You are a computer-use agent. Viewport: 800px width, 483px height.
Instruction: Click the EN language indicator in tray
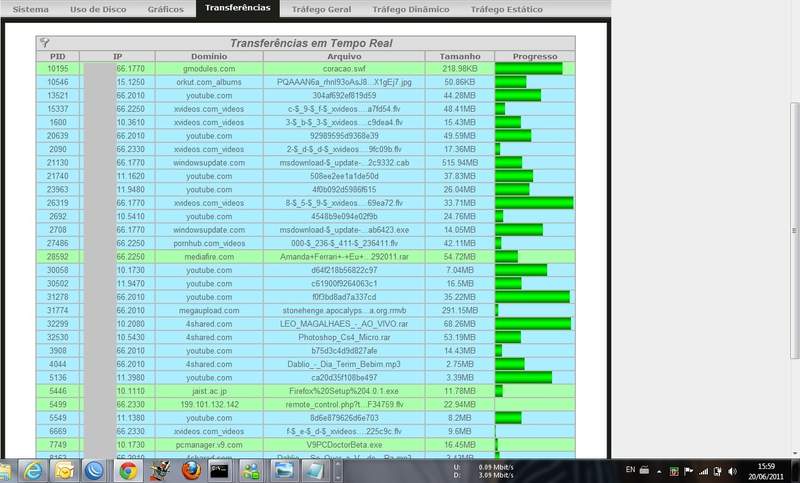(631, 469)
